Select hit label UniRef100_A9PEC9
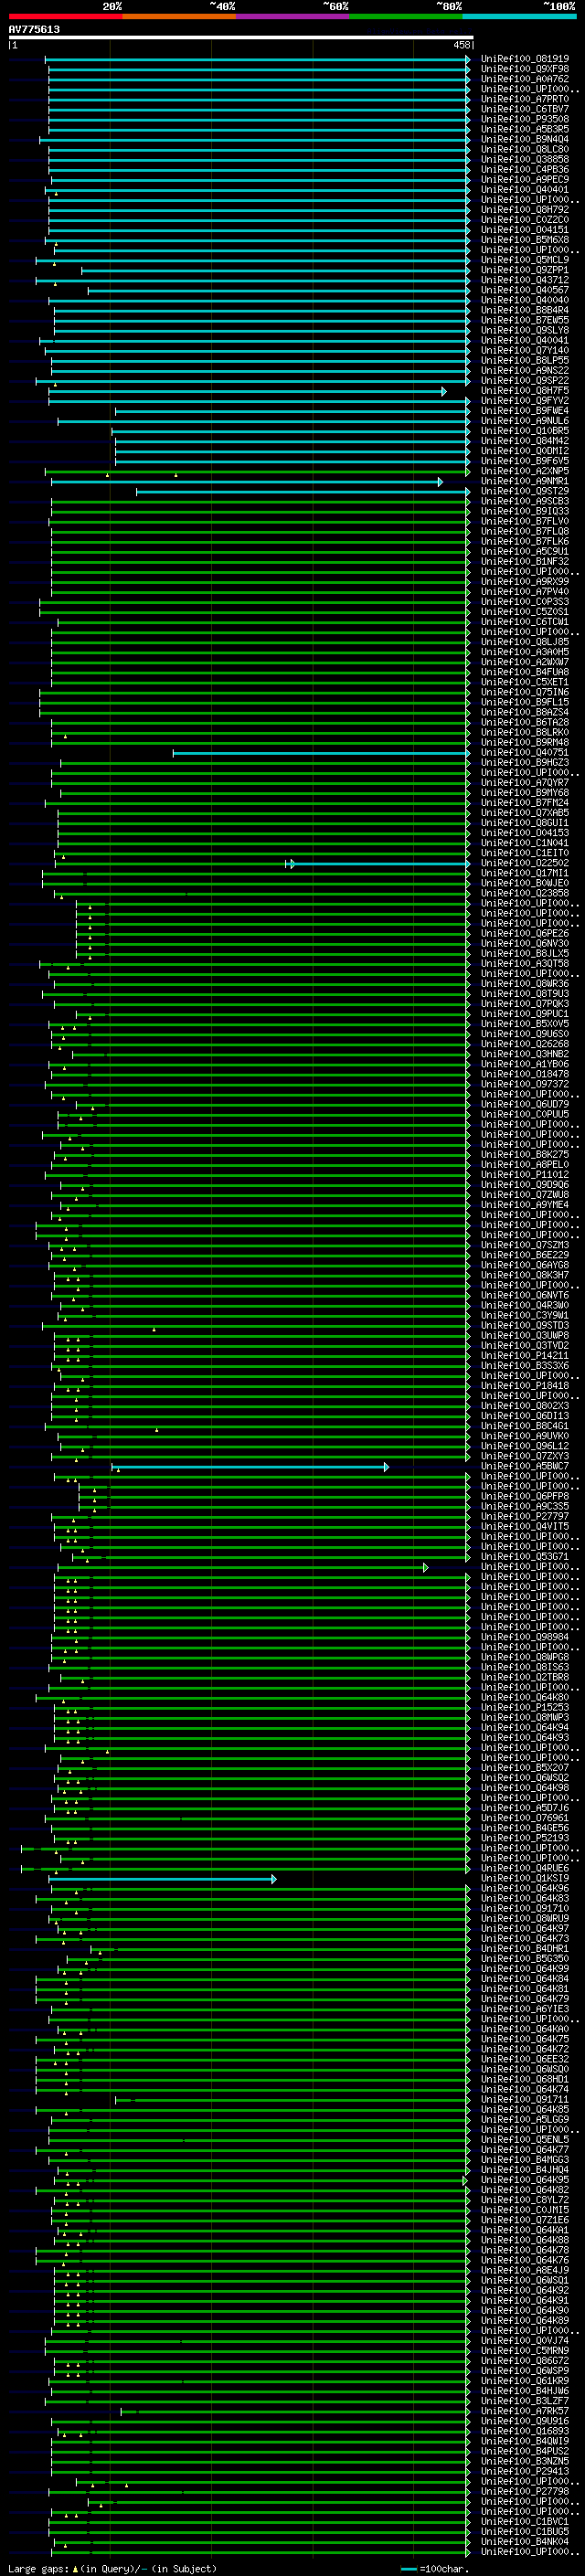The image size is (585, 2576). [x=525, y=179]
